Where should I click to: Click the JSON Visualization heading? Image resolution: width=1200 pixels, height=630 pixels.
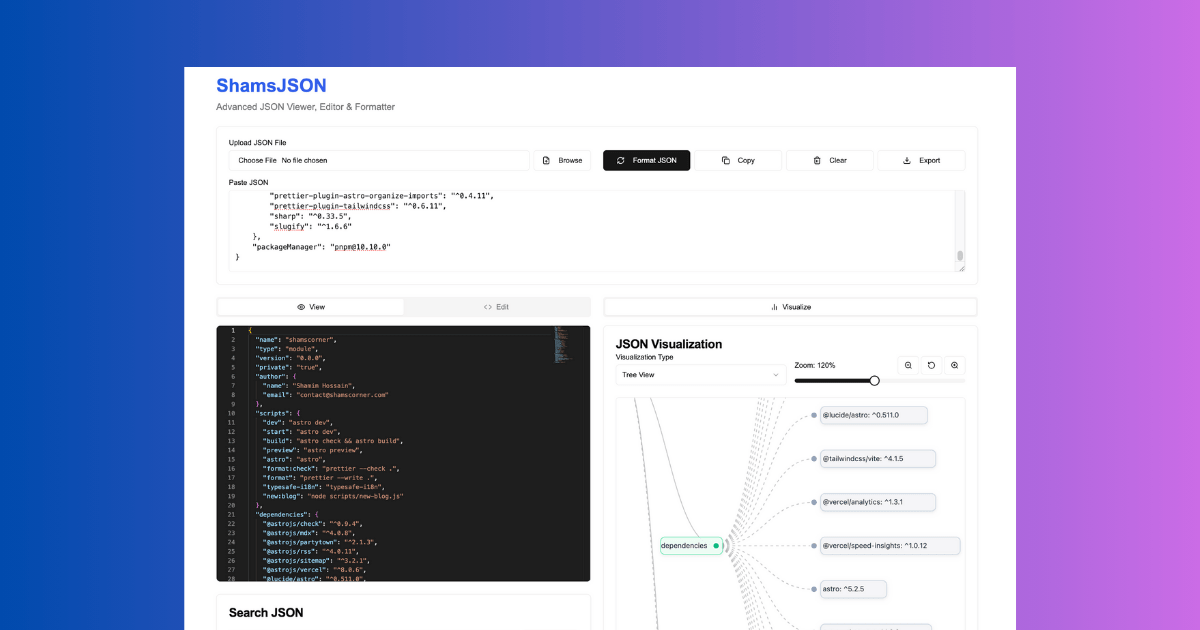click(x=669, y=344)
